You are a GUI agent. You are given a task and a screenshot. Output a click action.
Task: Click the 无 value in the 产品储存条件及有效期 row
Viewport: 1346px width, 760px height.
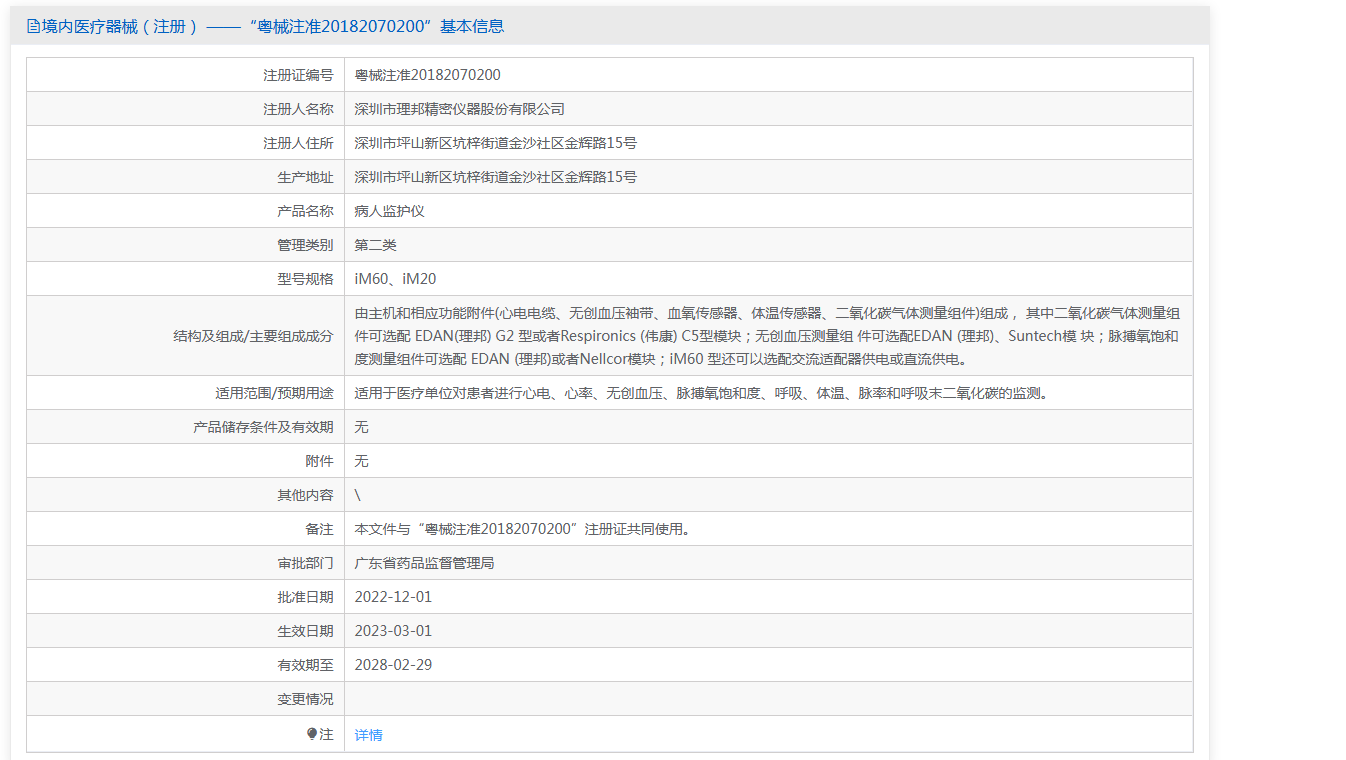362,427
